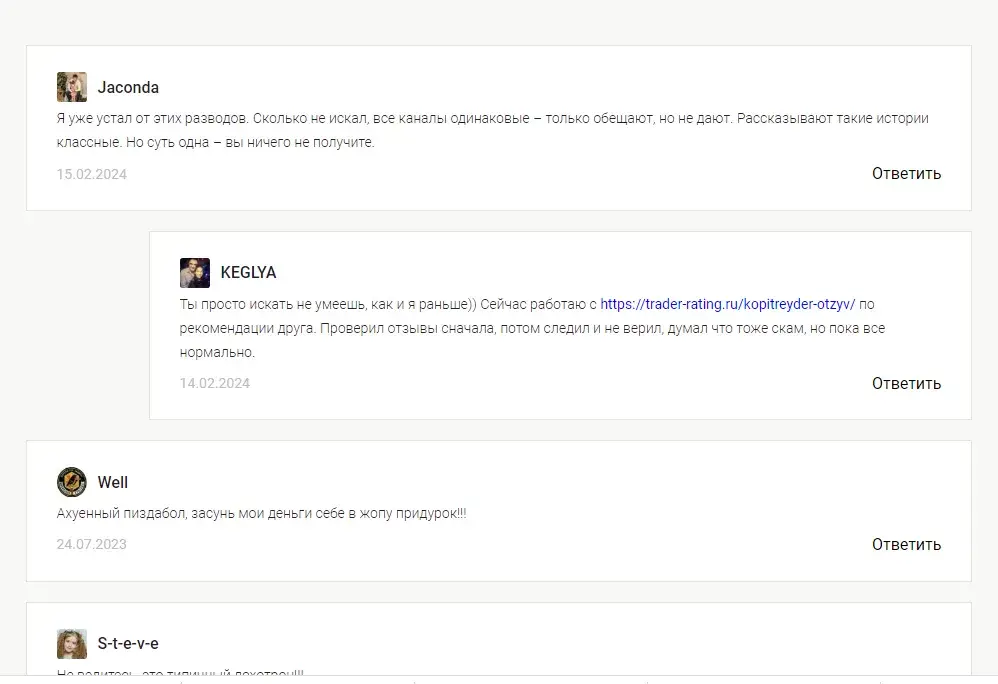Image resolution: width=998 pixels, height=684 pixels.
Task: Click the S-t-e-v-e username
Action: coord(128,643)
